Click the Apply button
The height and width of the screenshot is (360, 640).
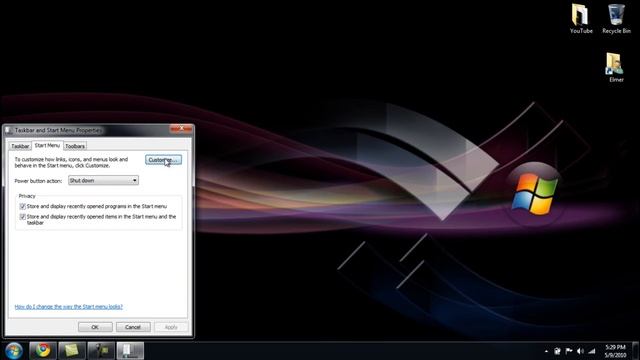pos(171,327)
